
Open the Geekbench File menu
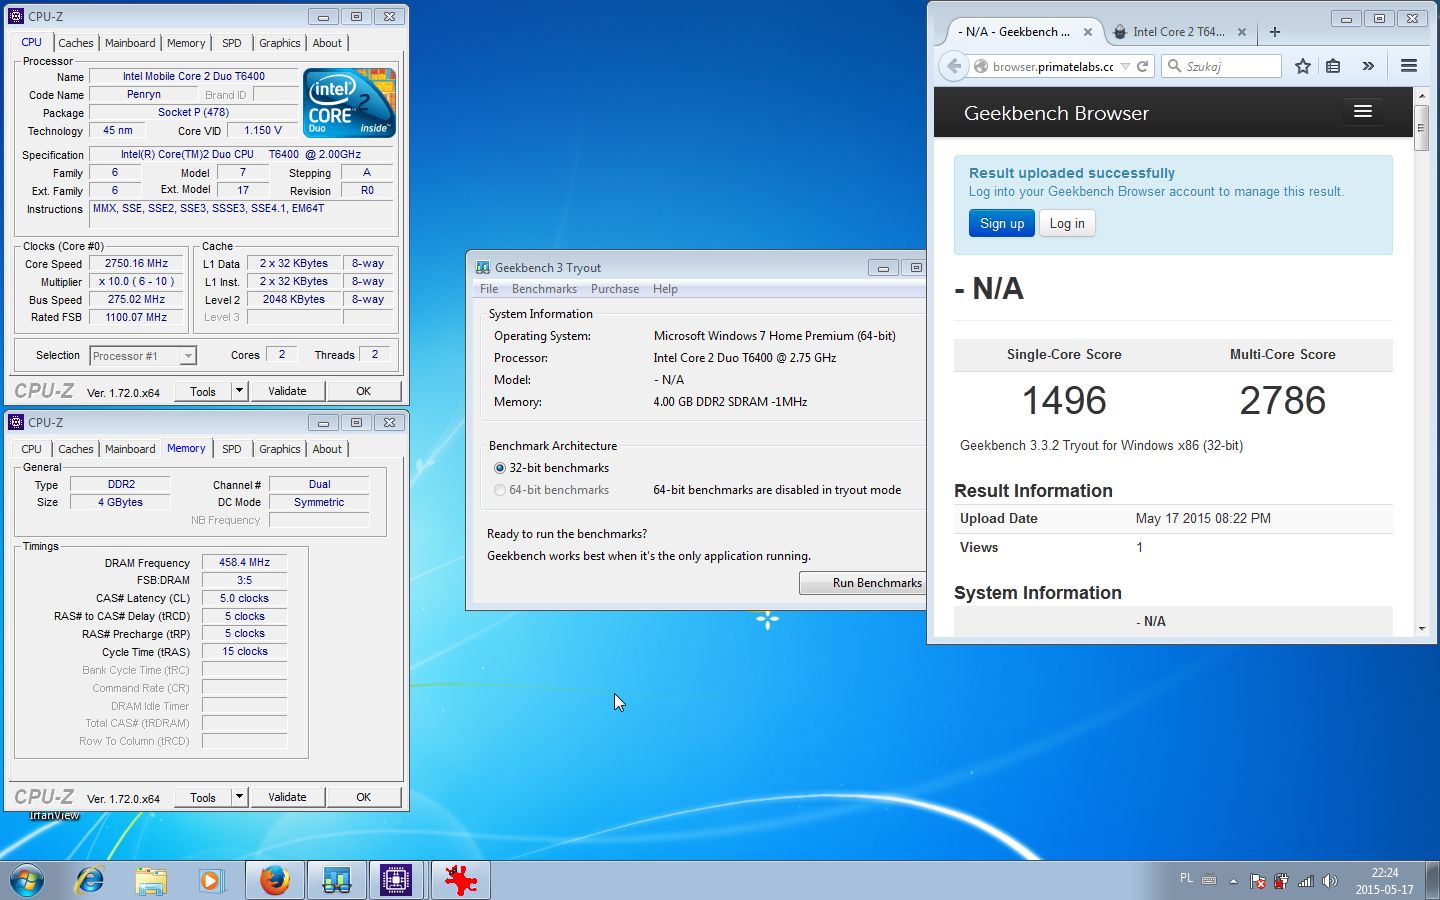489,289
